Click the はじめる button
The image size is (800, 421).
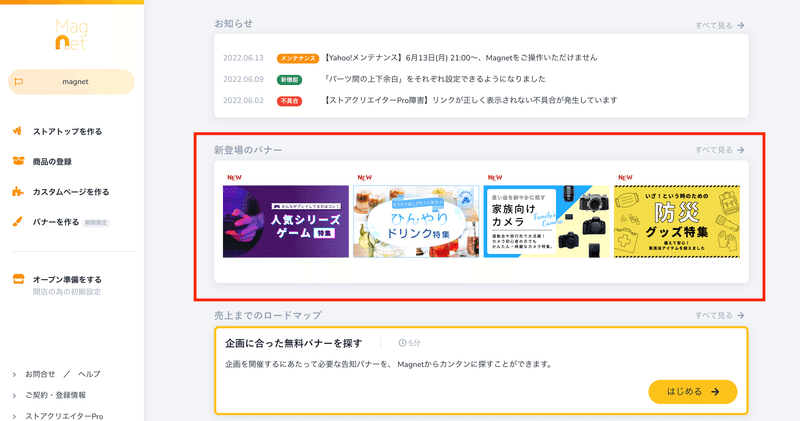coord(692,391)
